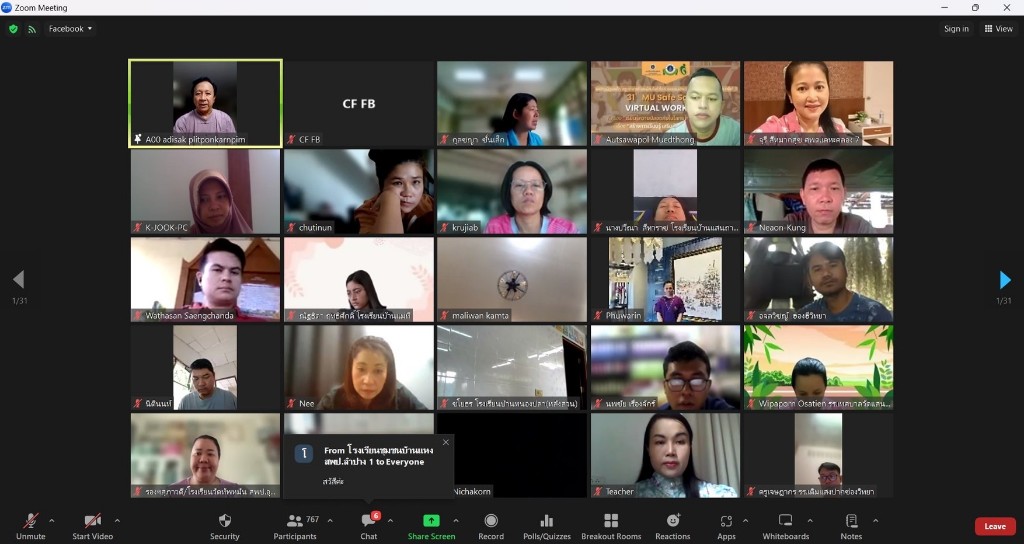Image resolution: width=1024 pixels, height=544 pixels.
Task: Go to next page of participants with the blue arrow
Action: [x=1005, y=280]
